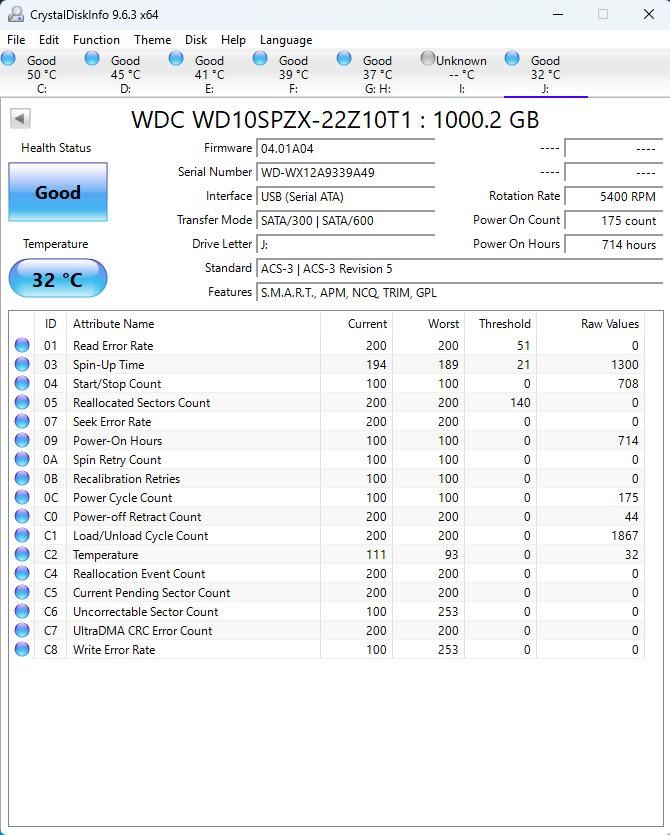Screen dimensions: 670x835
Task: Click status icon for Power Cycle Count
Action: pyautogui.click(x=22, y=497)
